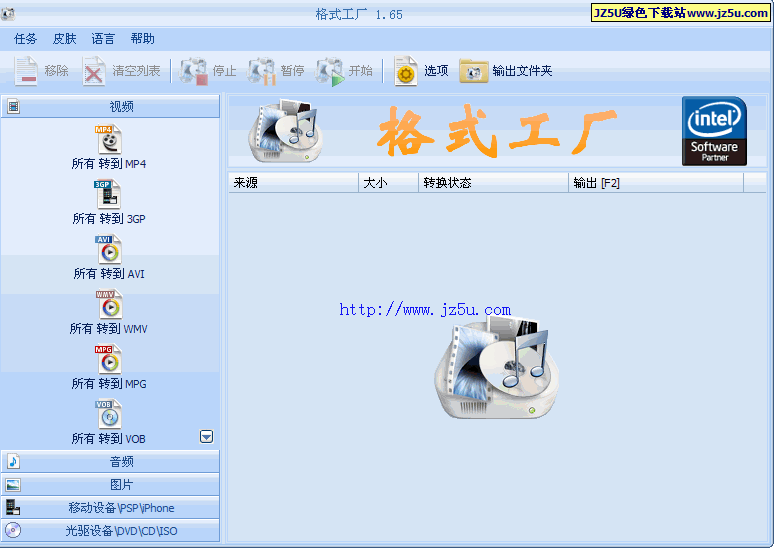Click the music note icon beside 音频

(13, 462)
